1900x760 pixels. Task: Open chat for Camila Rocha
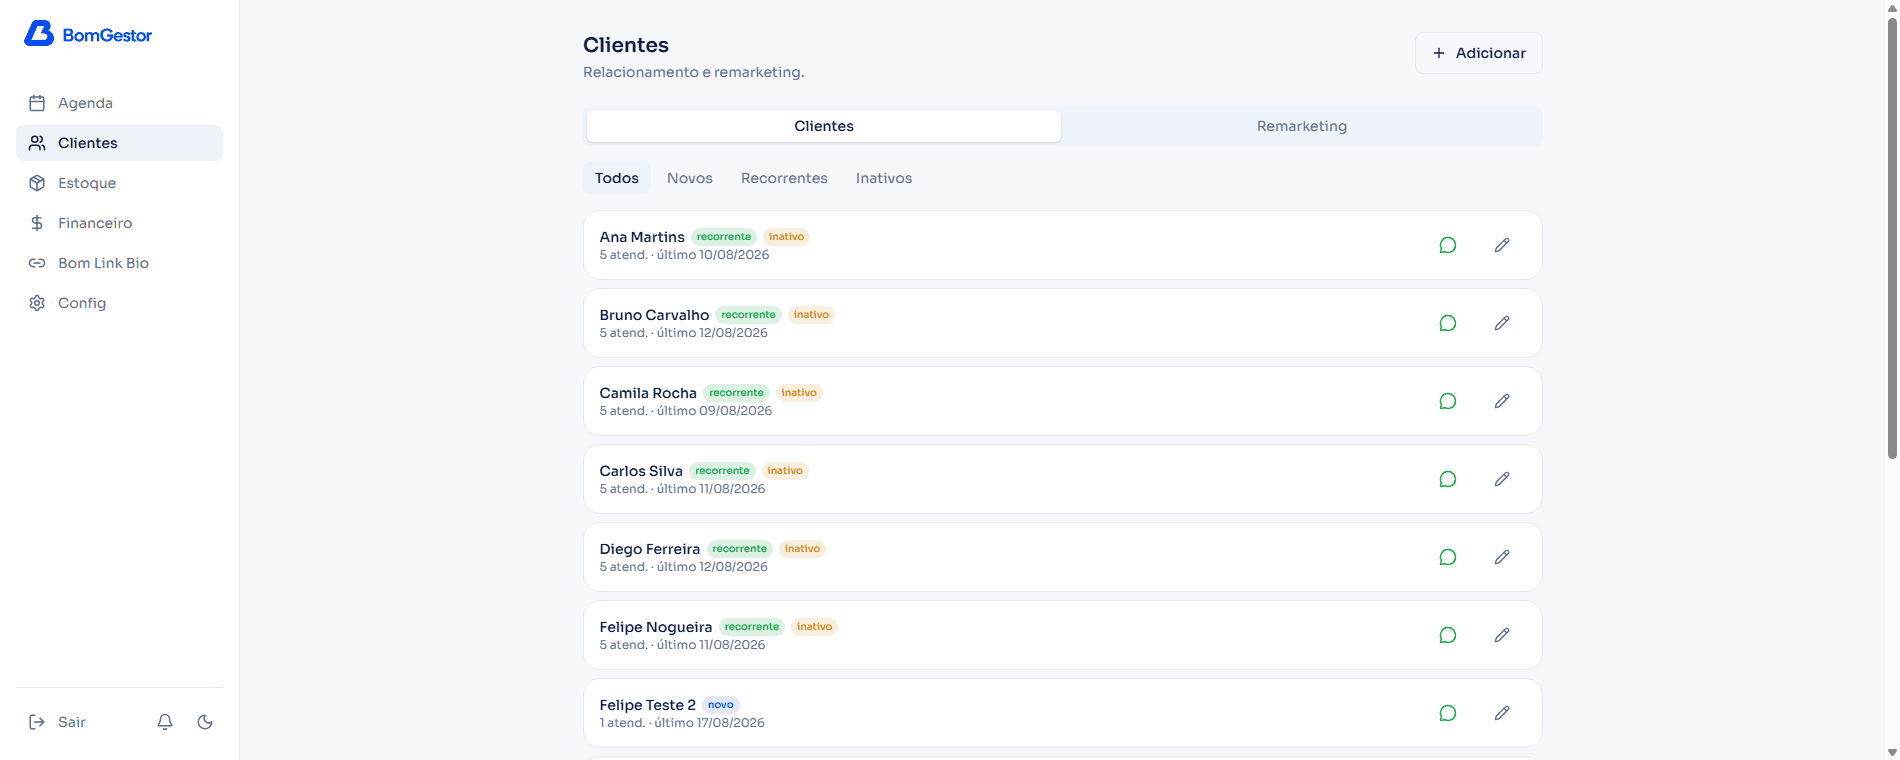1447,401
